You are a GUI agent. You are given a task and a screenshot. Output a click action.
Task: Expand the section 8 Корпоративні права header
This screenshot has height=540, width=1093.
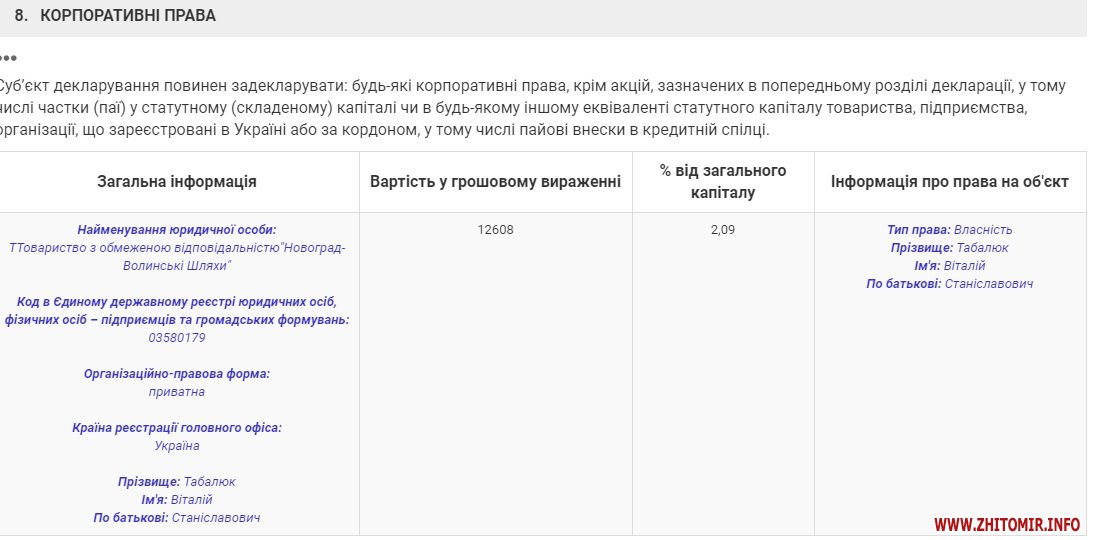(128, 16)
